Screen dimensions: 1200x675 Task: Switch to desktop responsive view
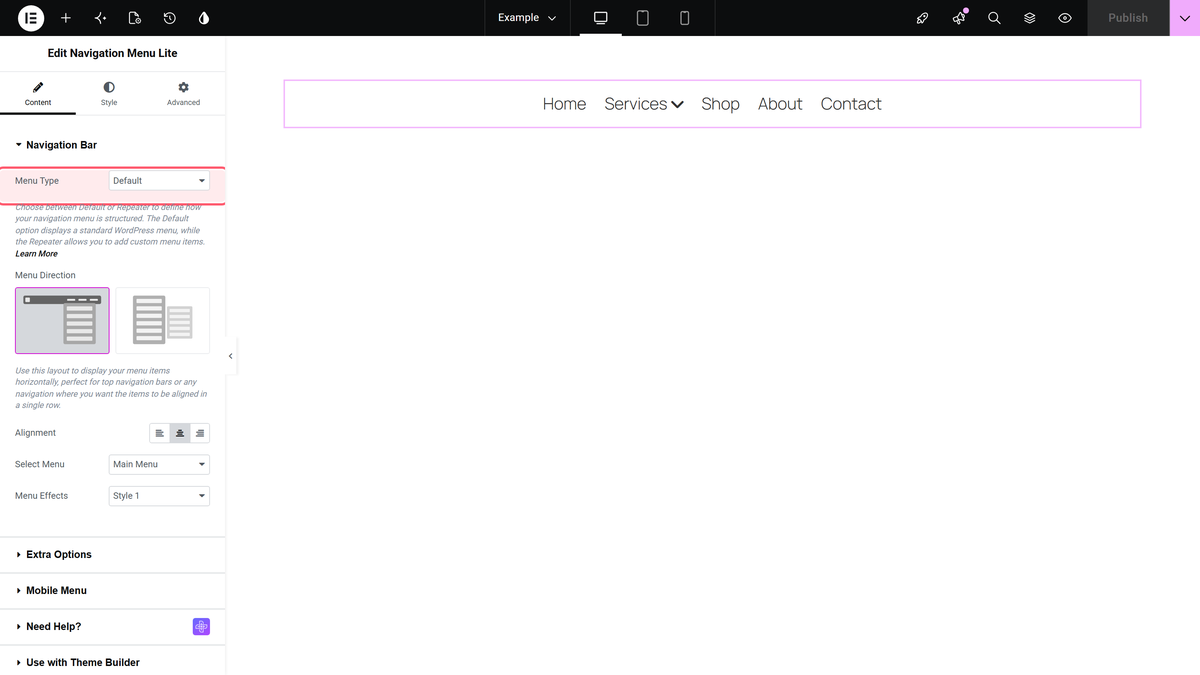point(601,18)
